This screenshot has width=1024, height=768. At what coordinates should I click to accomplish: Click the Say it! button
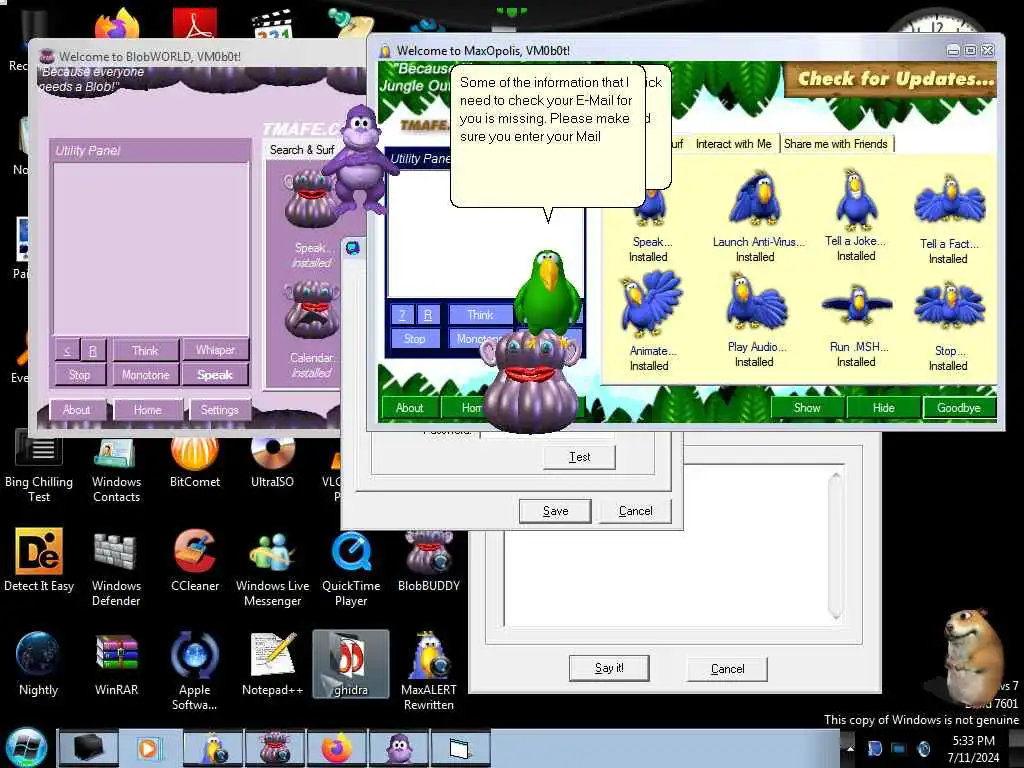609,668
